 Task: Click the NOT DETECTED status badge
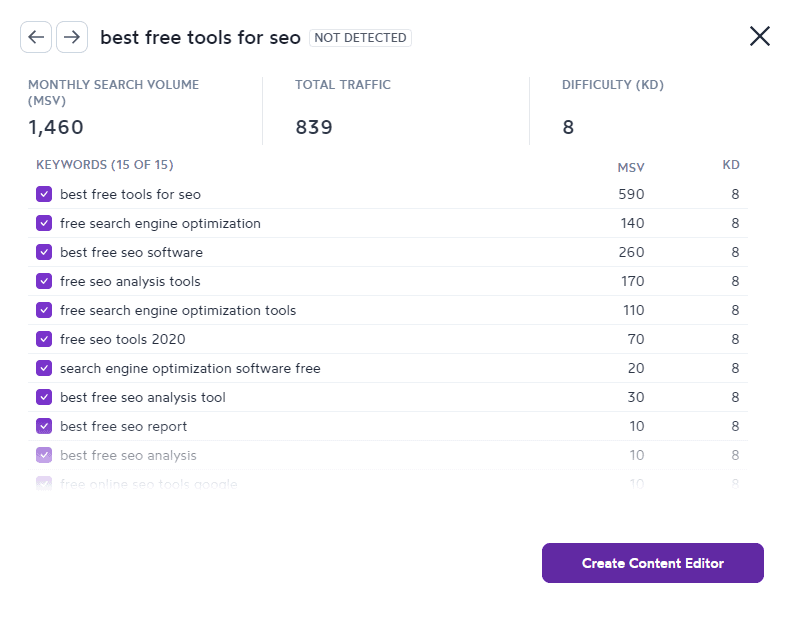tap(360, 38)
